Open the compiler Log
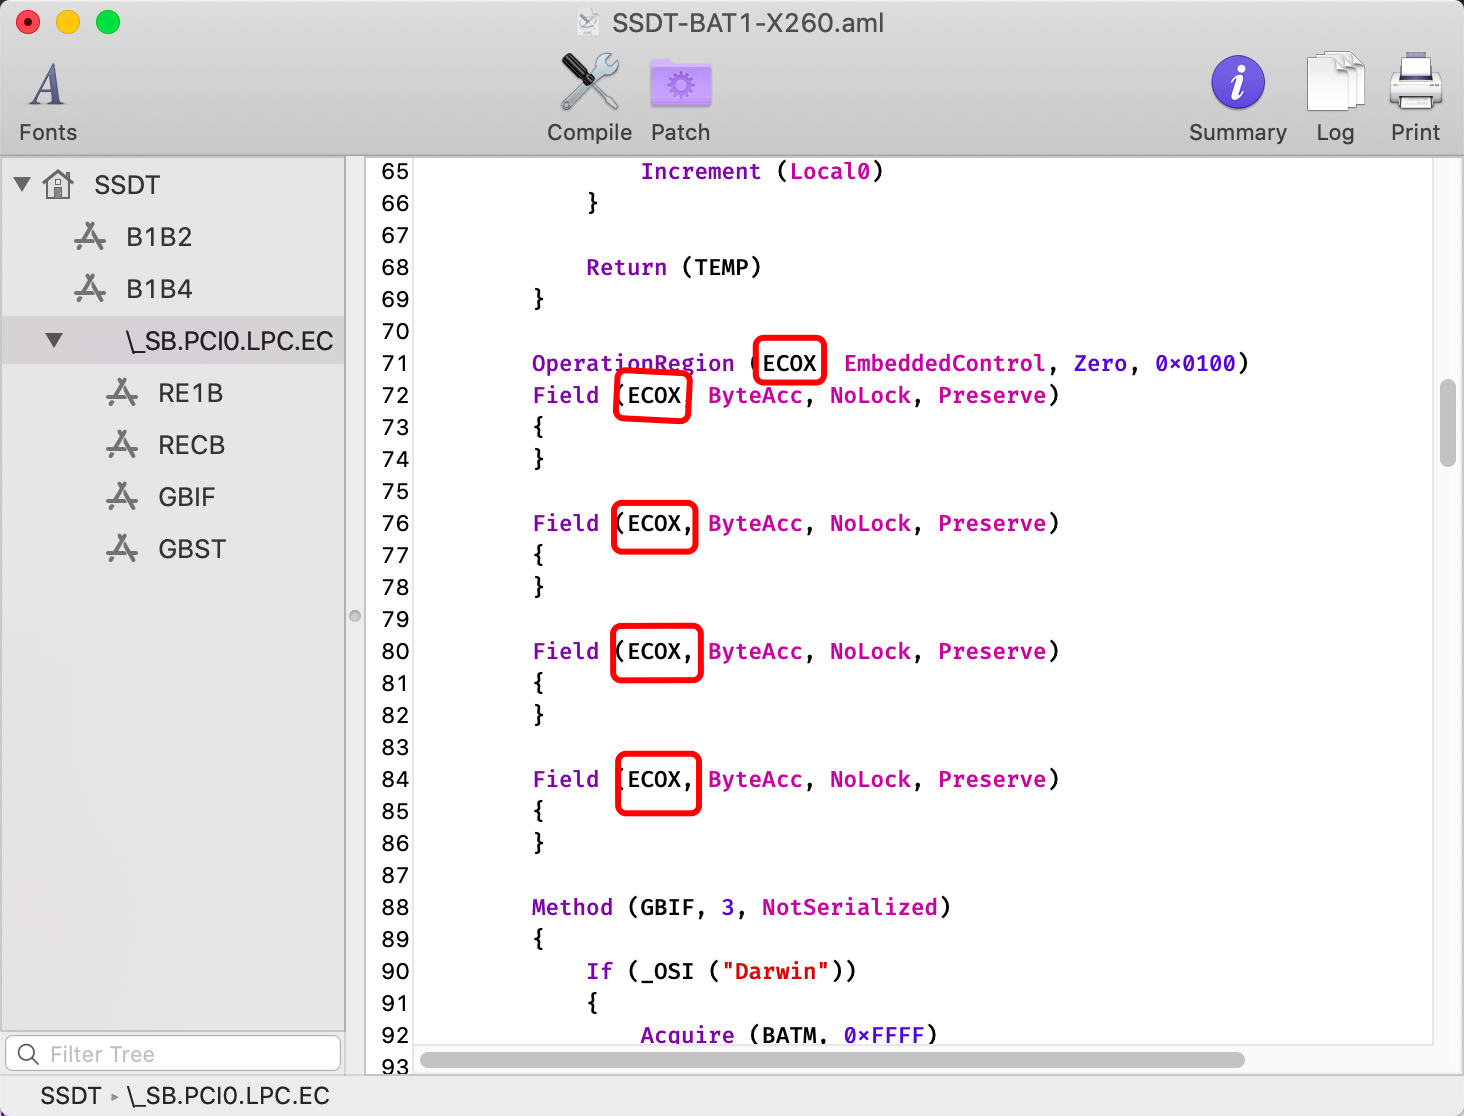Screen dimensions: 1464x1116 click(x=1335, y=98)
